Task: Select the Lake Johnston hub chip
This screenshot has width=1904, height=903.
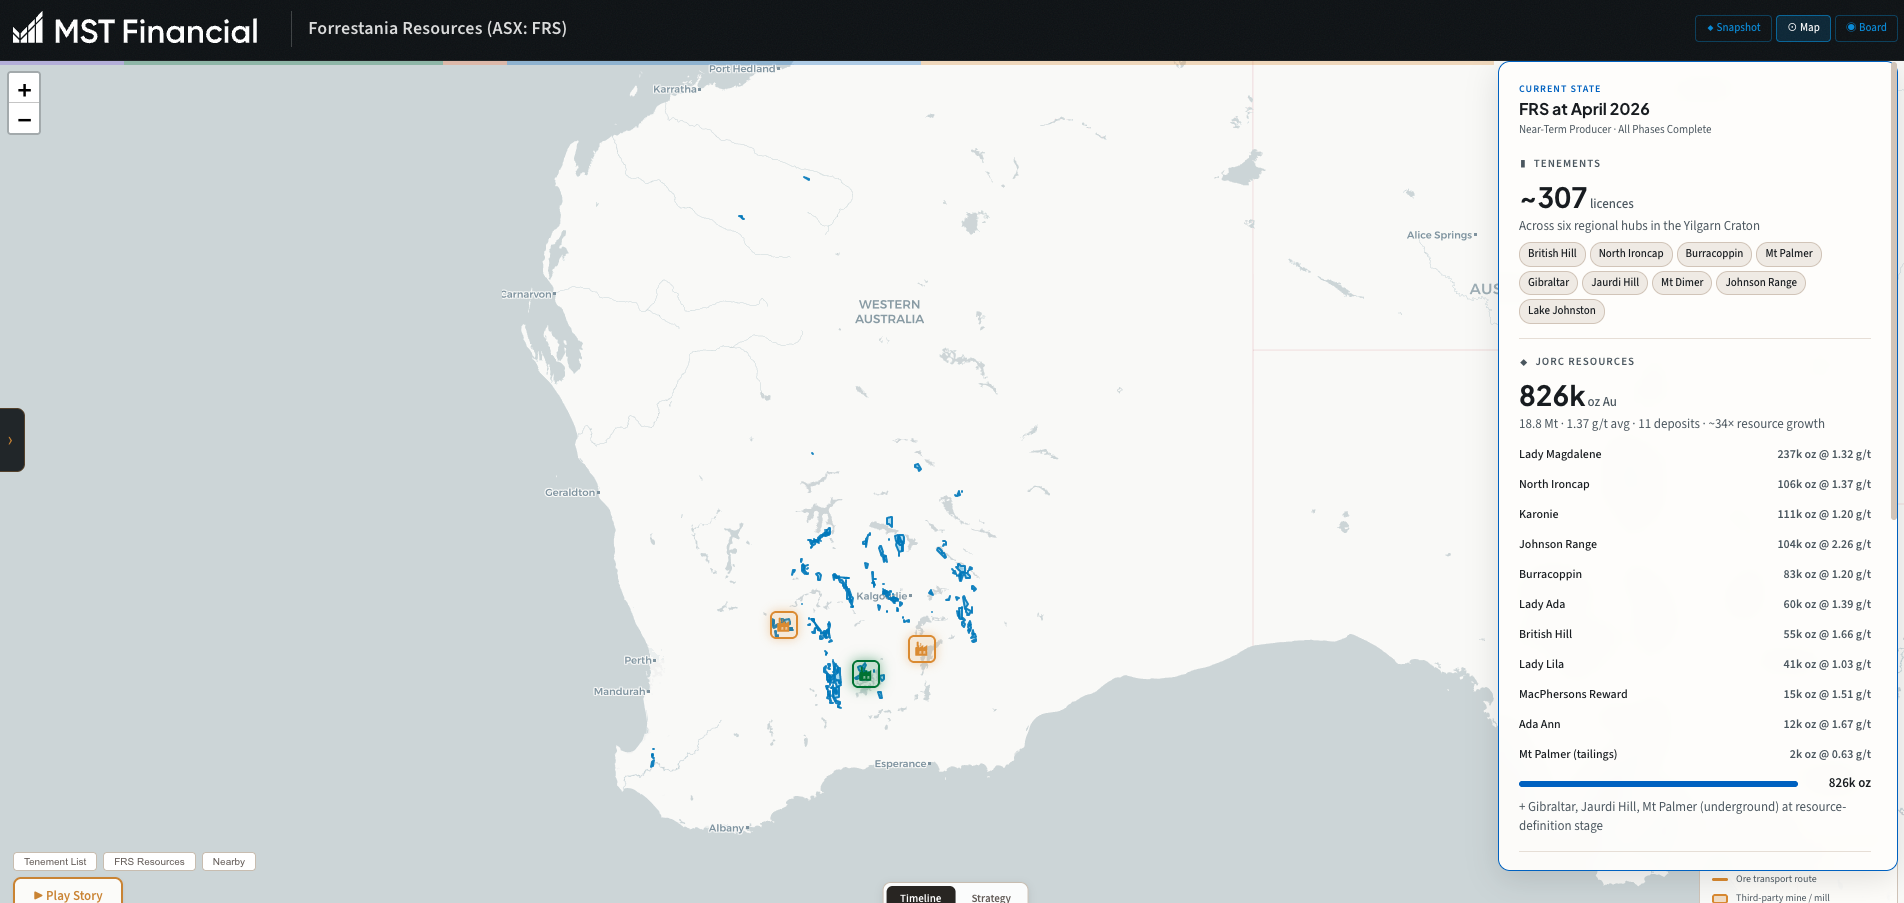Action: [1562, 311]
